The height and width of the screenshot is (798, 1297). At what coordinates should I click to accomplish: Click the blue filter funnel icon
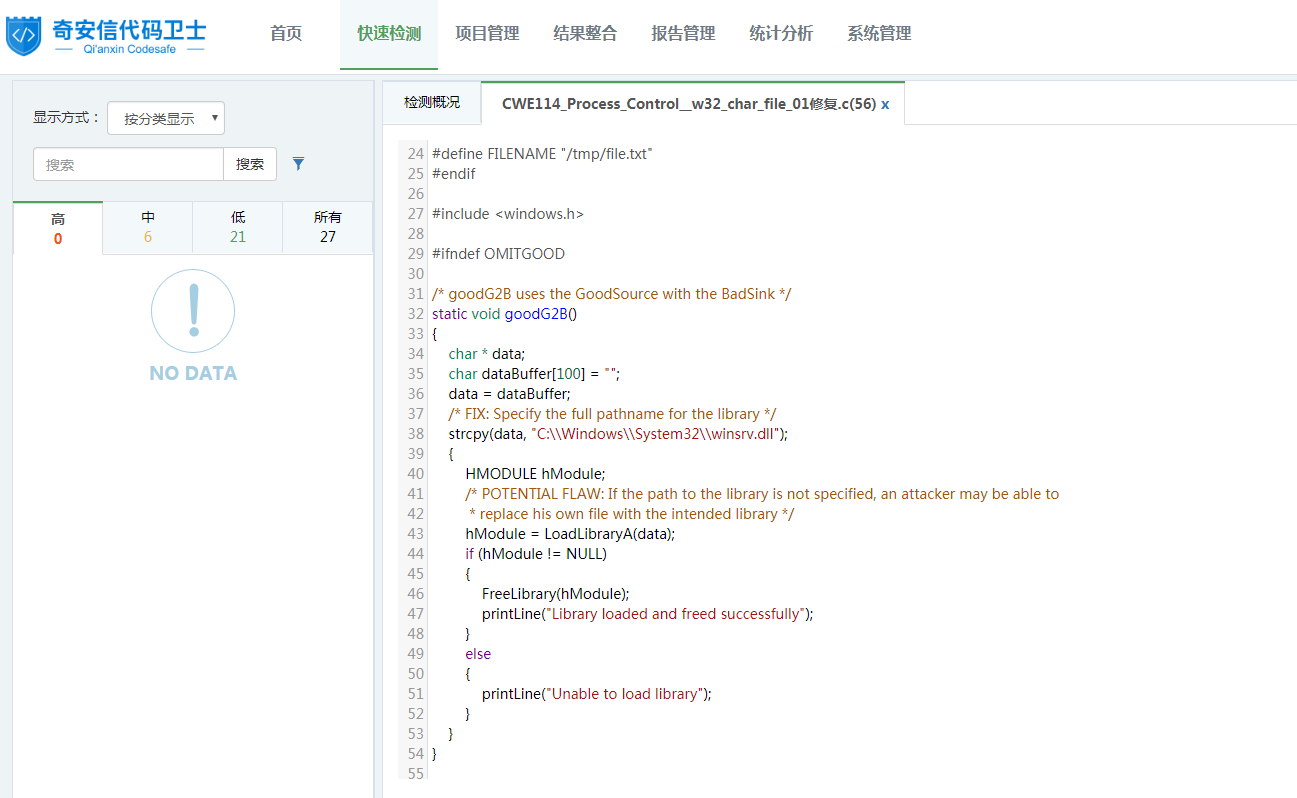pyautogui.click(x=298, y=164)
